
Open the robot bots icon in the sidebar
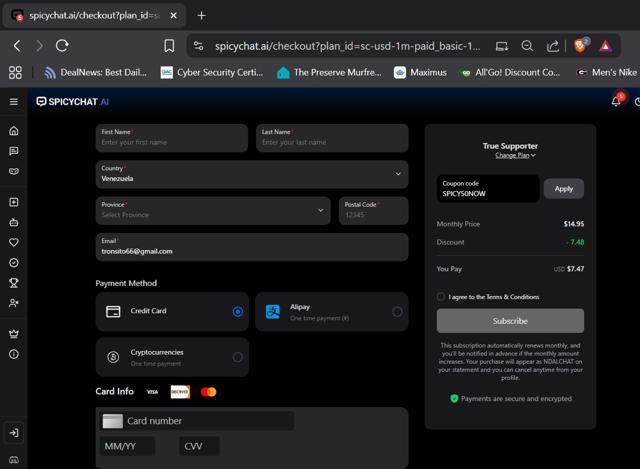click(14, 222)
